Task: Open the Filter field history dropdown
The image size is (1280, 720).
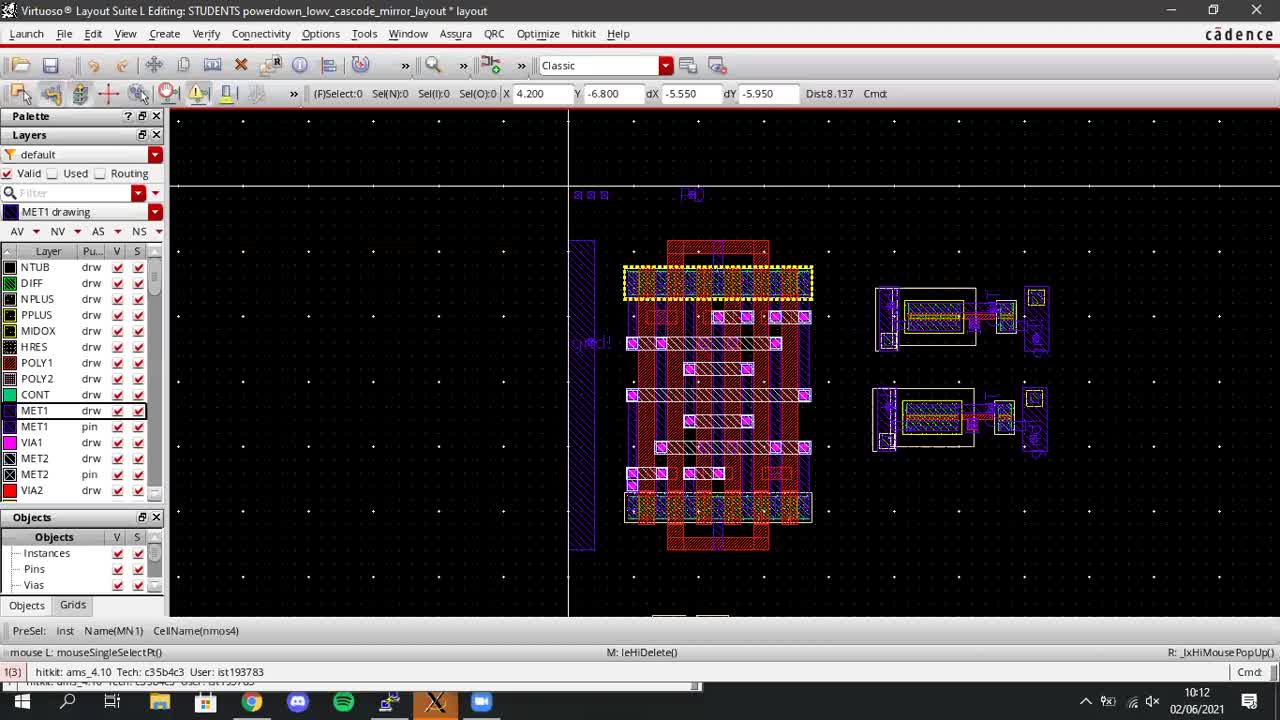Action: (x=139, y=193)
